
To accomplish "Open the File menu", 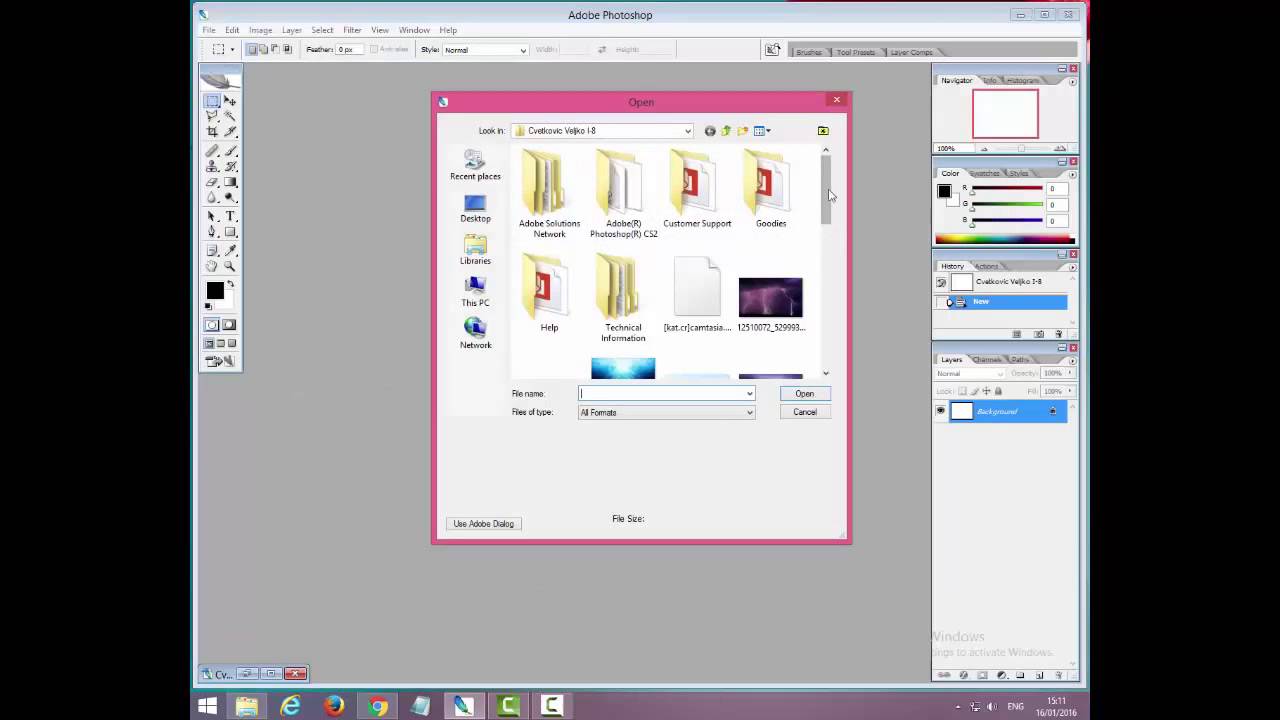I will [x=209, y=30].
